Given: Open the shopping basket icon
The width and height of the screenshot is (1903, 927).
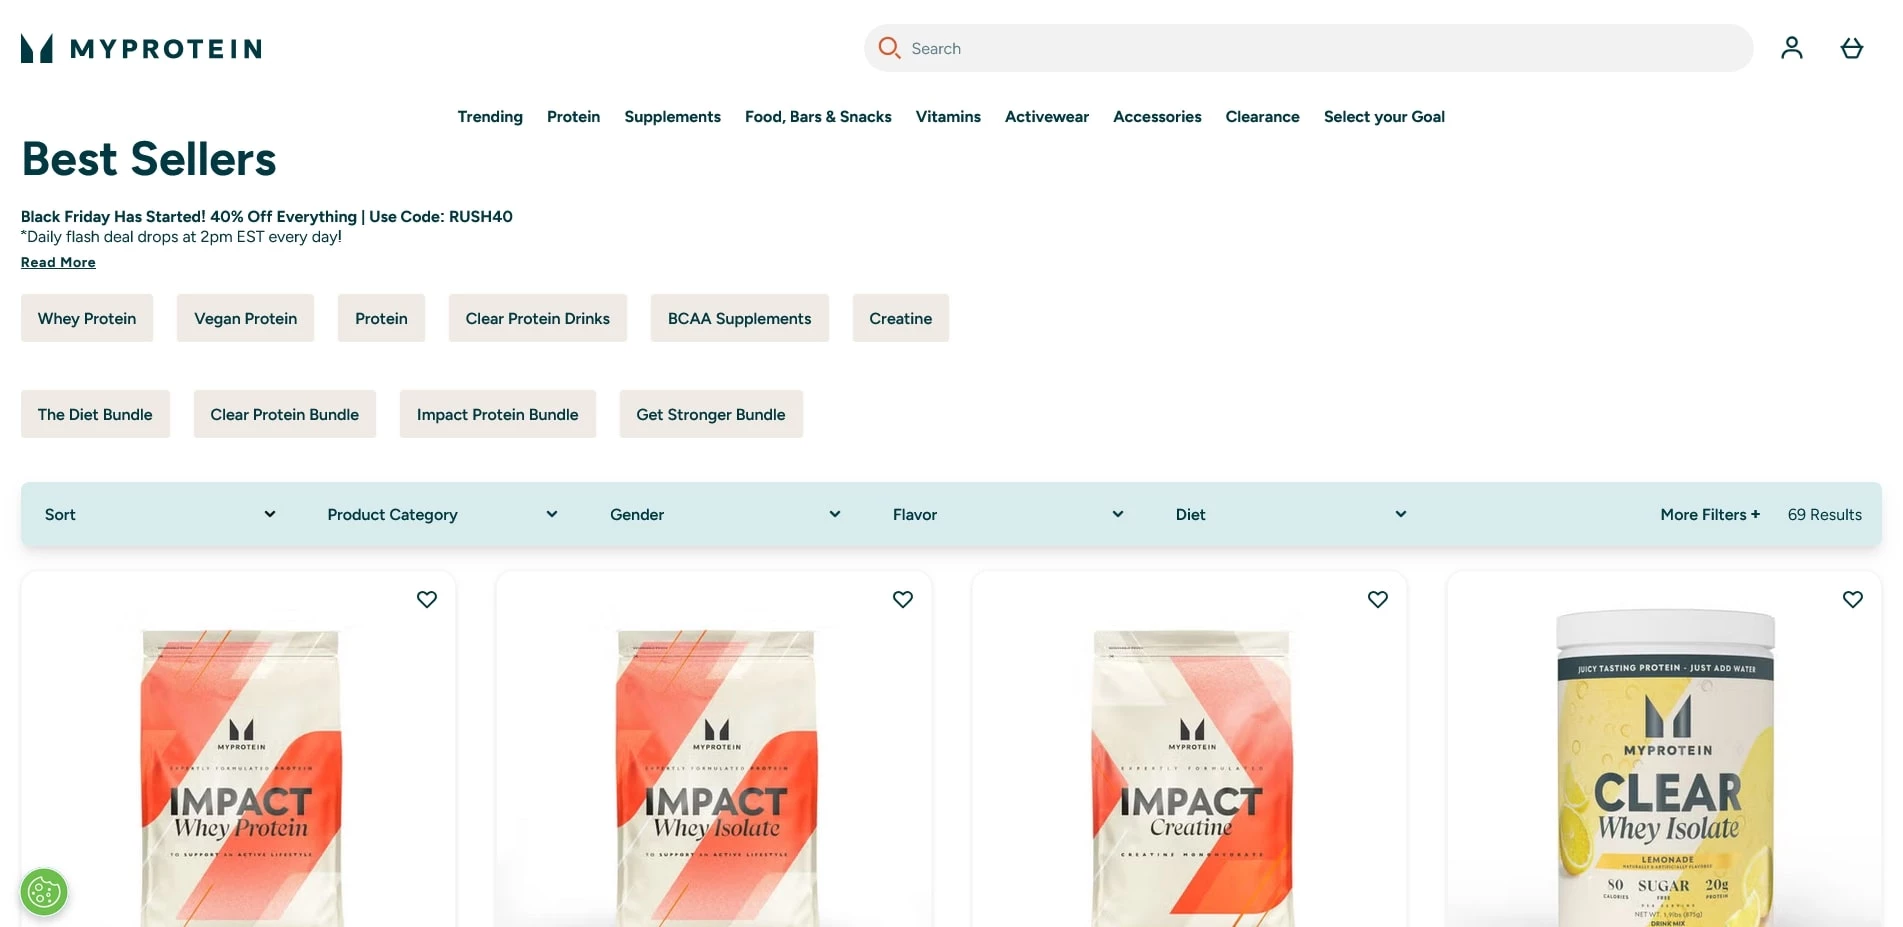Looking at the screenshot, I should (1851, 48).
